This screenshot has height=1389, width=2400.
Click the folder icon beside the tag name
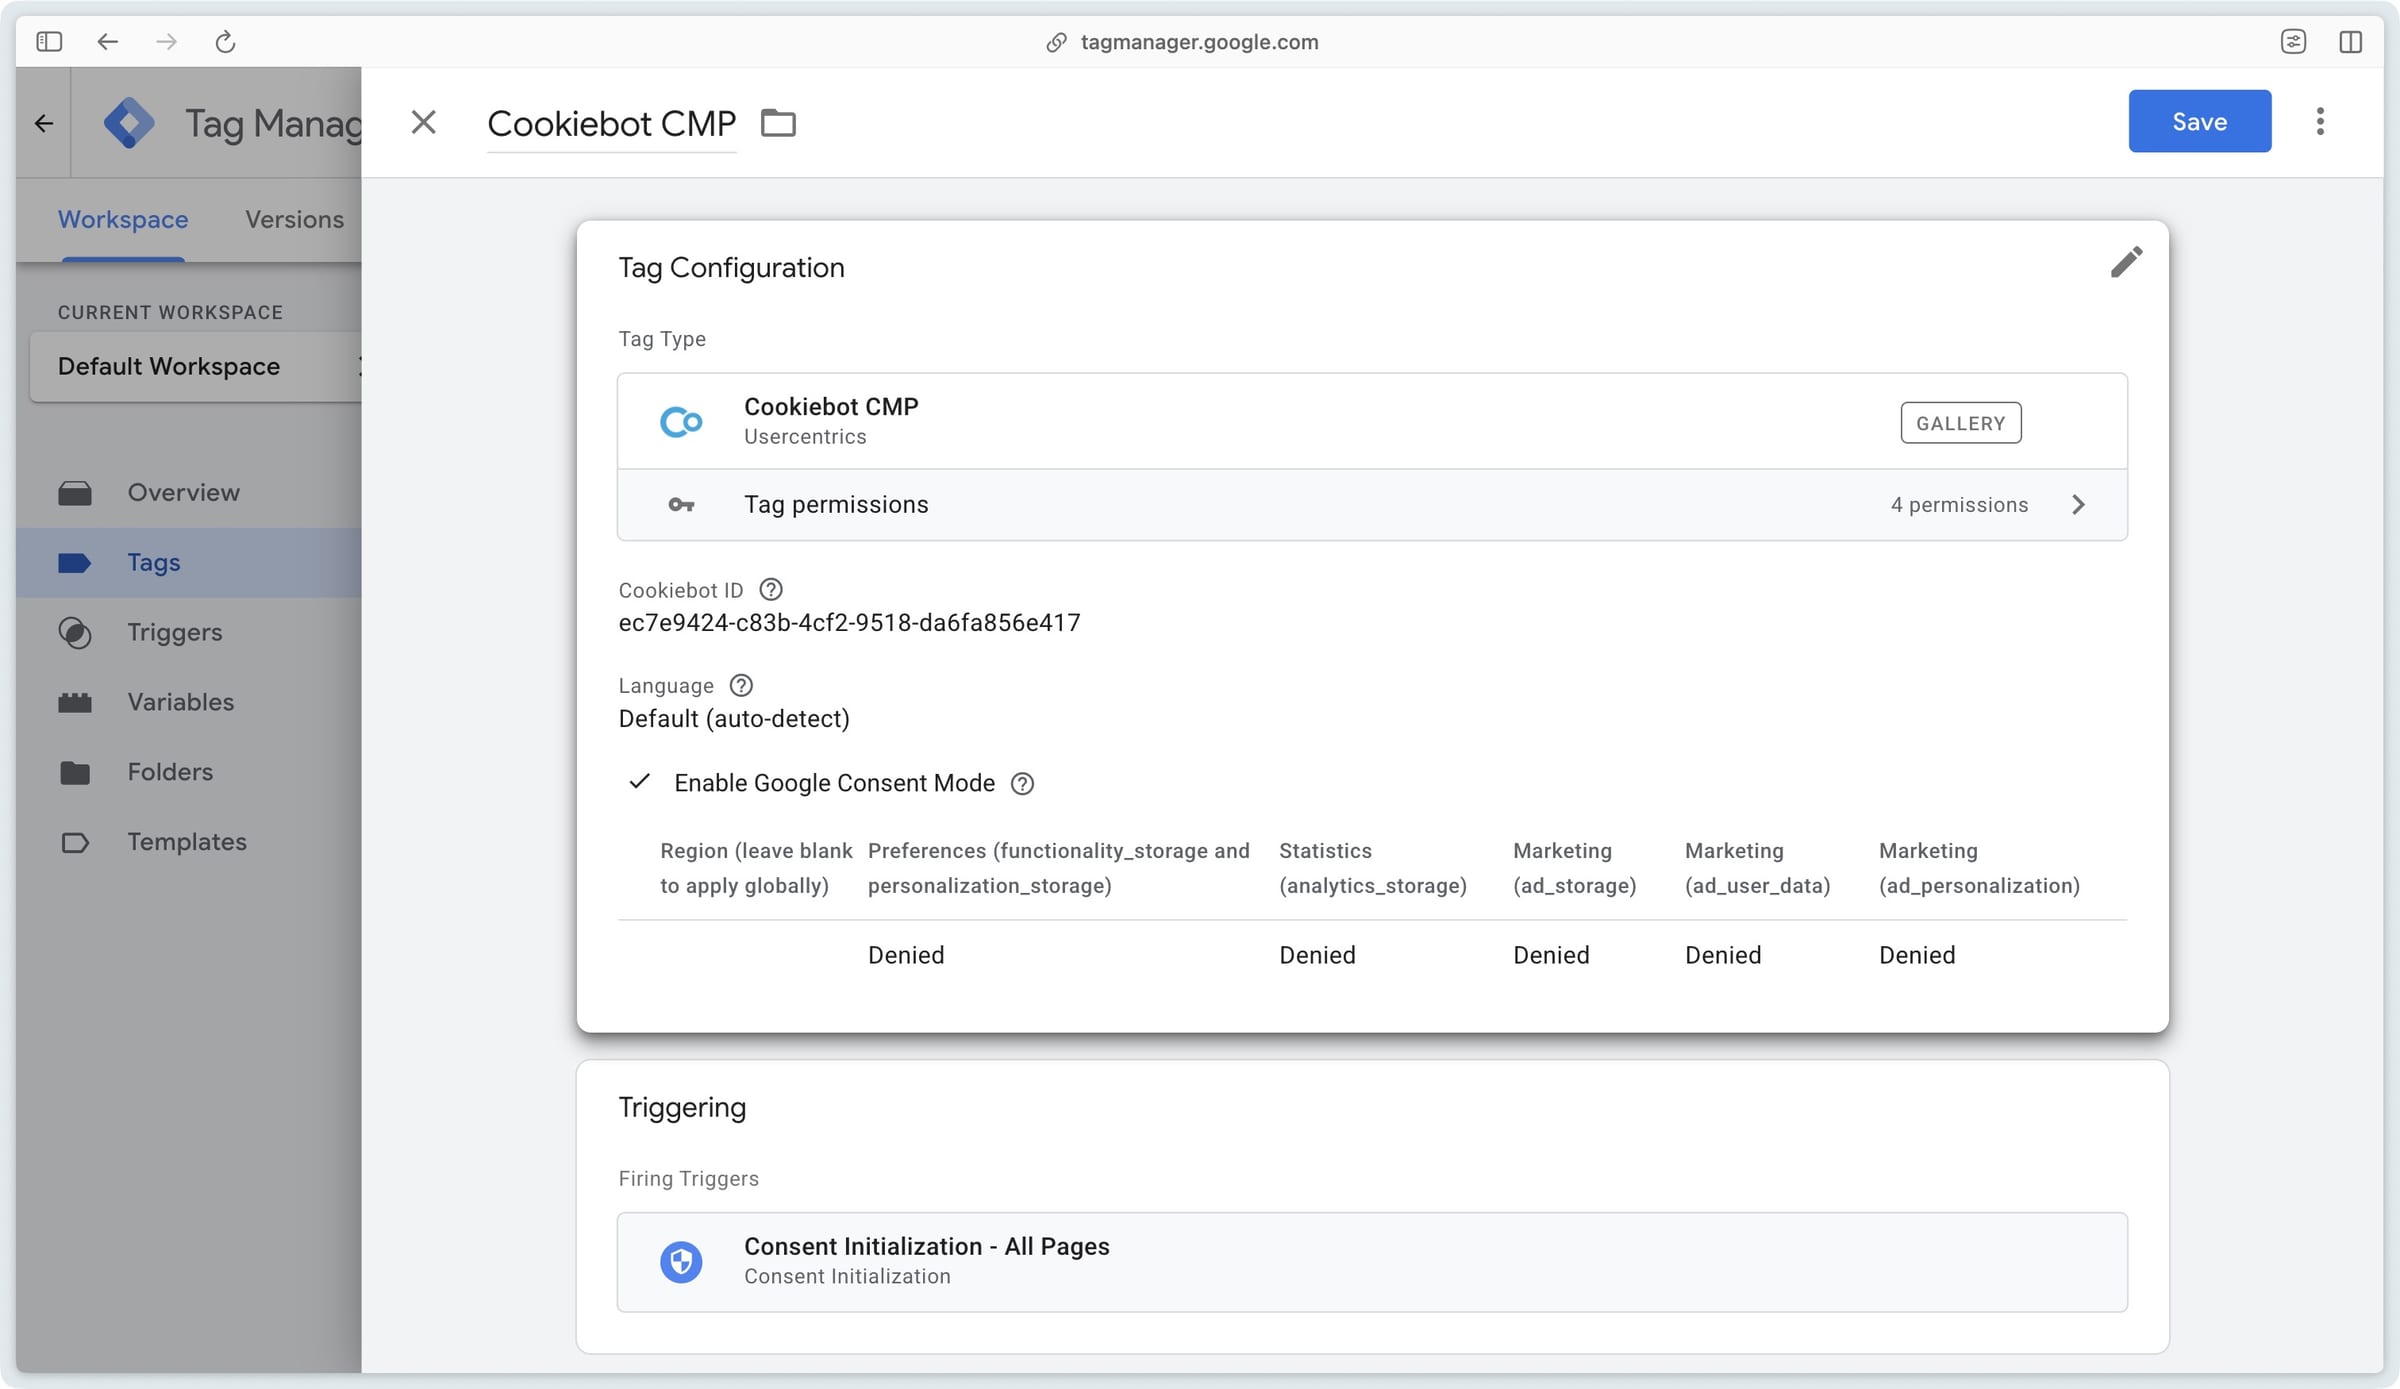point(778,123)
